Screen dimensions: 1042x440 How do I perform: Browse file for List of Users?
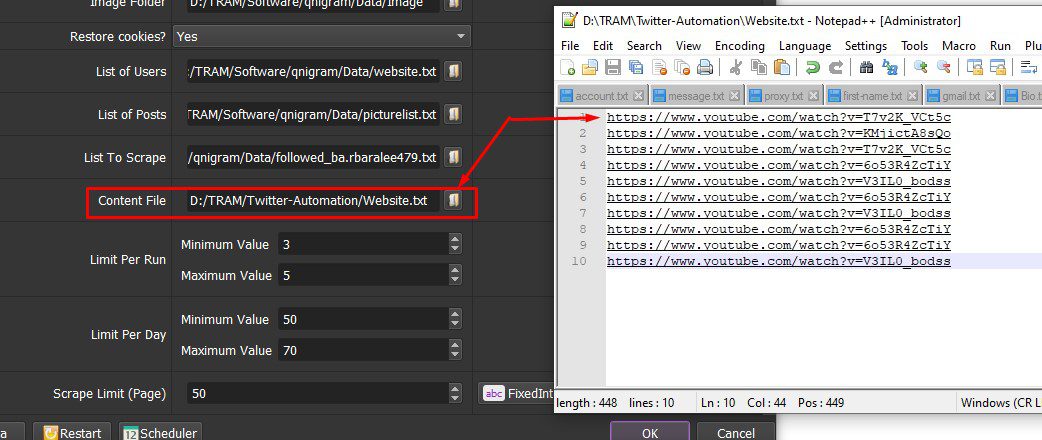tap(453, 72)
